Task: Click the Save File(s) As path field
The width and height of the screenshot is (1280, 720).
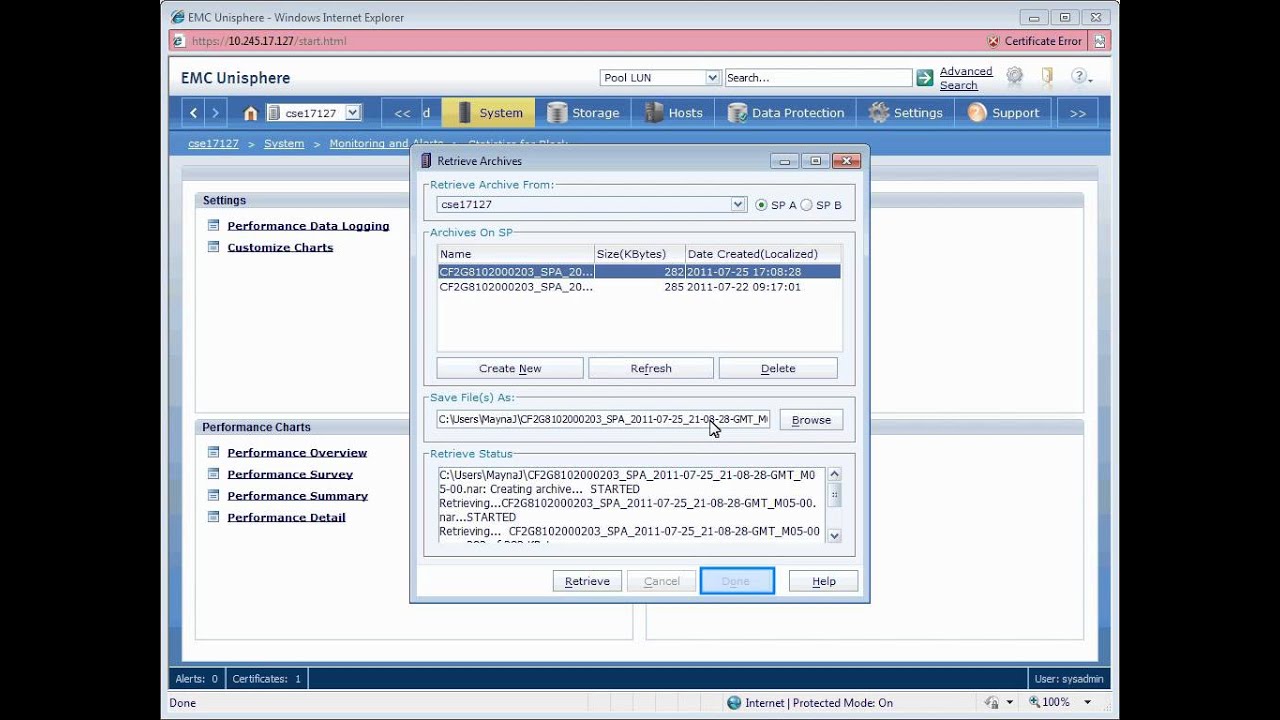Action: 603,419
